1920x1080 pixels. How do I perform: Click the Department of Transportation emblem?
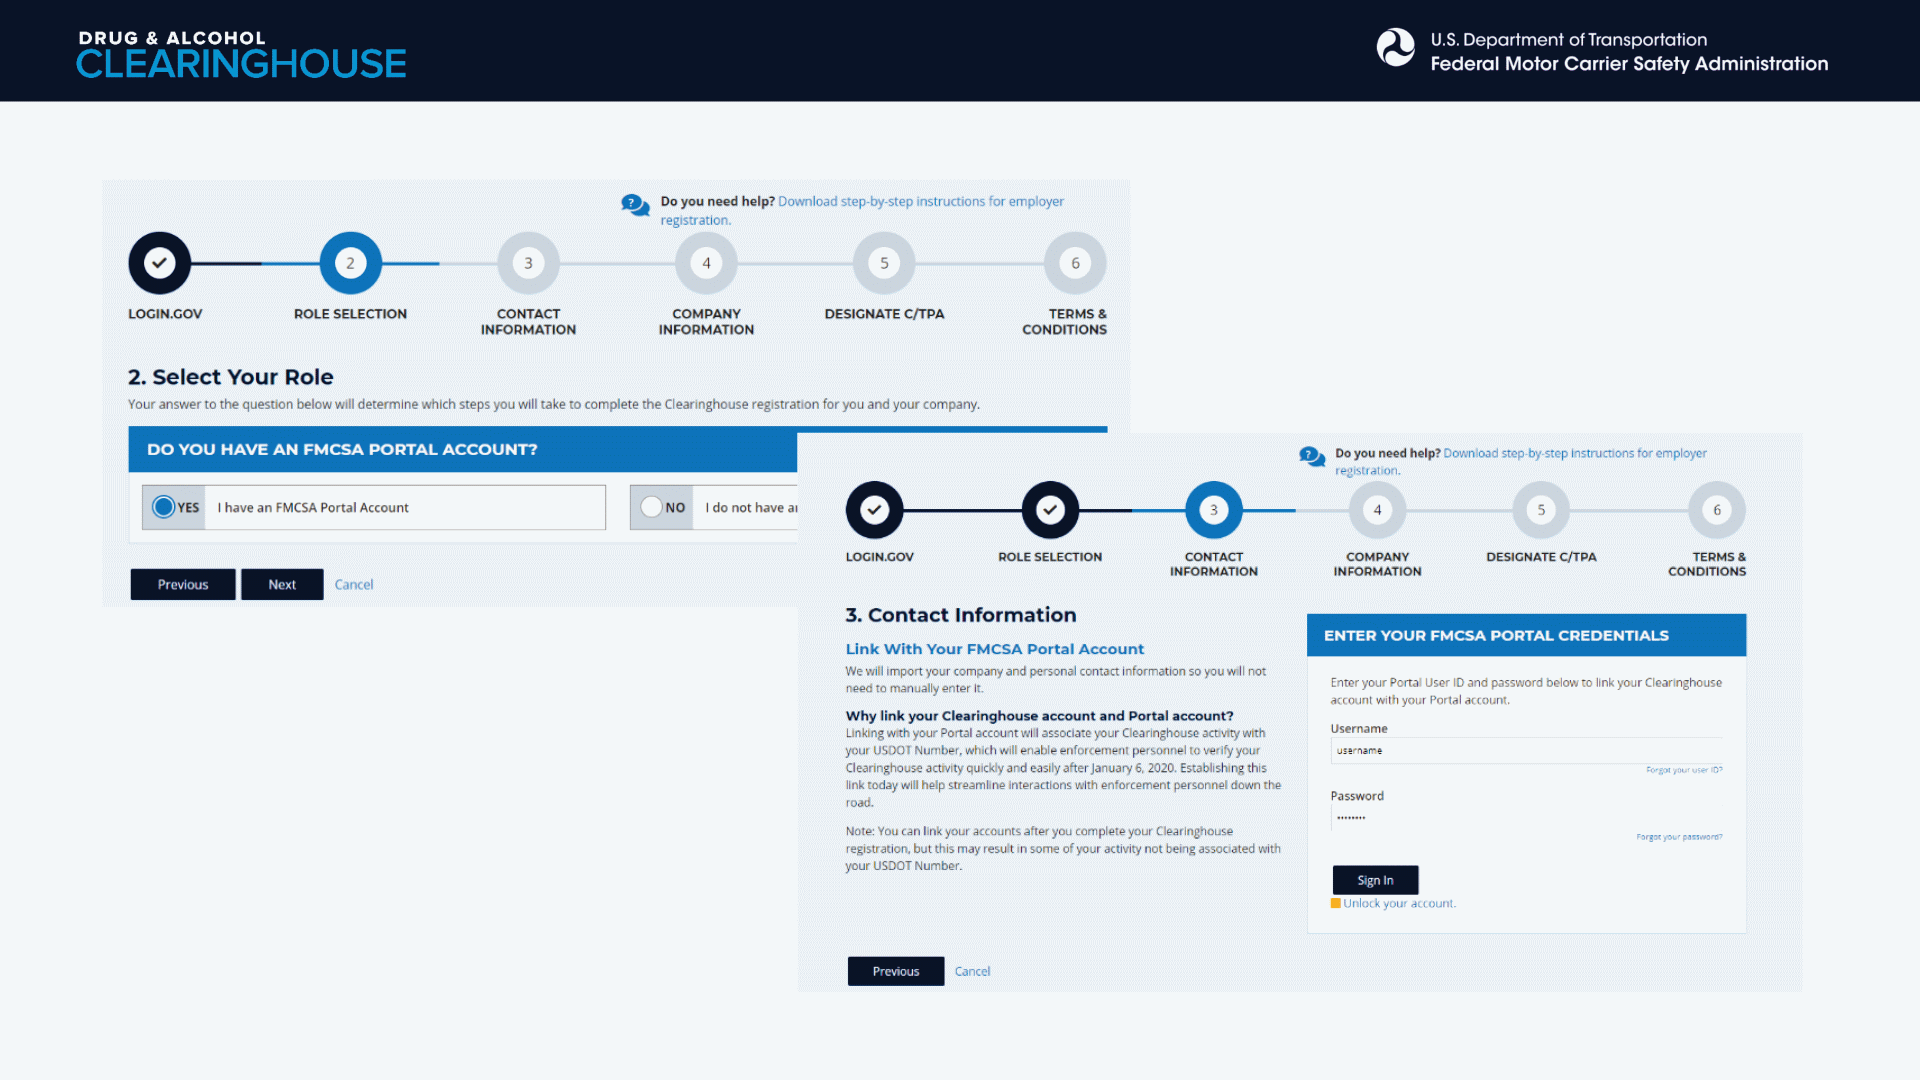click(1395, 48)
